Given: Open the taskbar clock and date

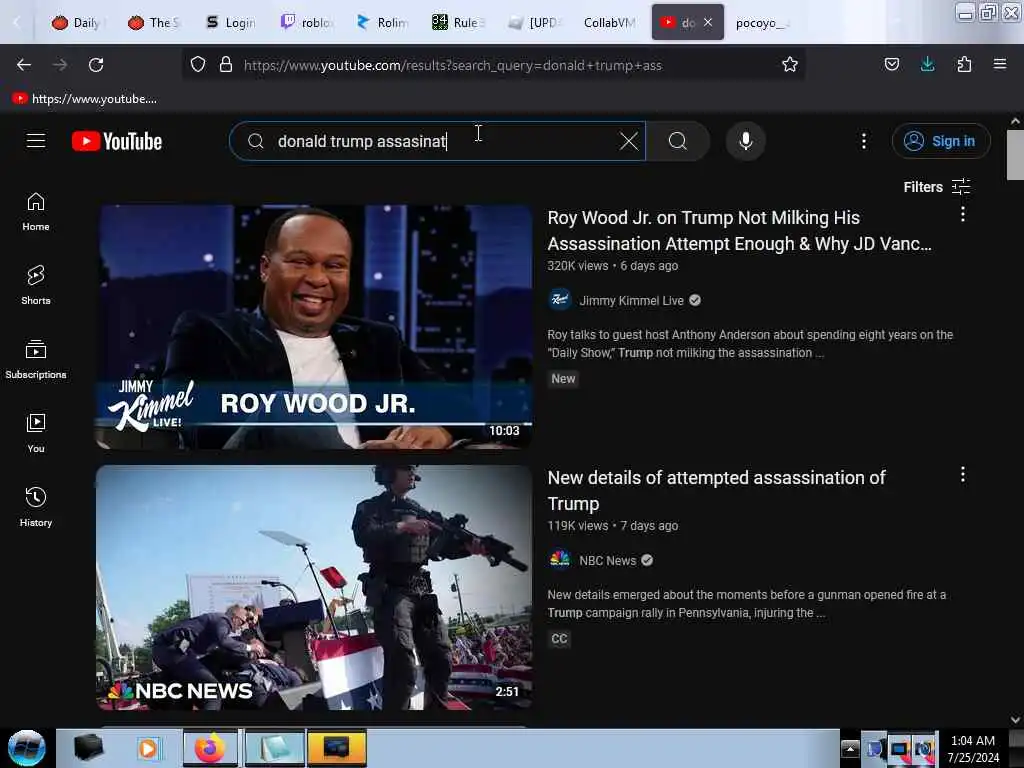Looking at the screenshot, I should [x=973, y=748].
